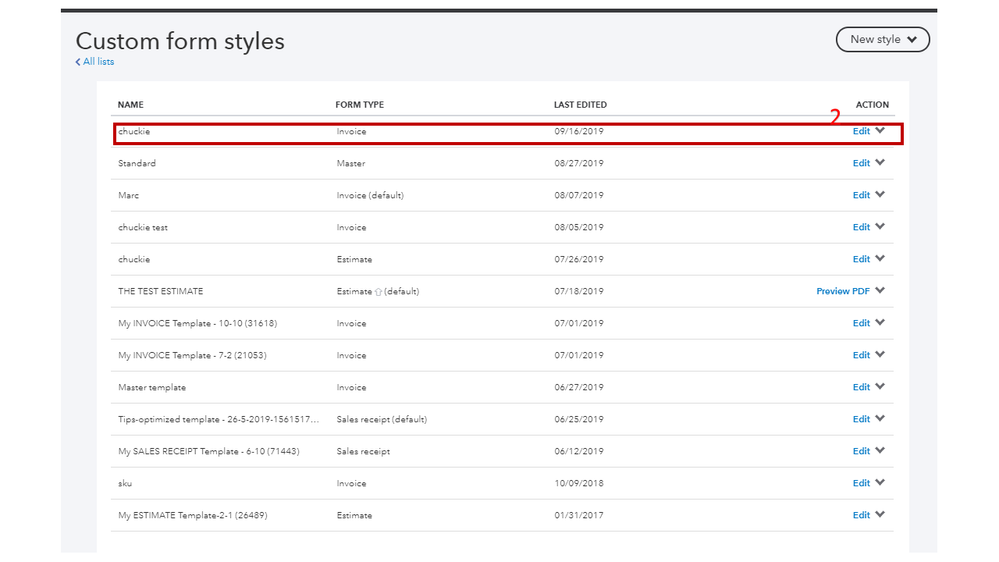Edit the chuckie invoice dated 09/16/2019

861,131
